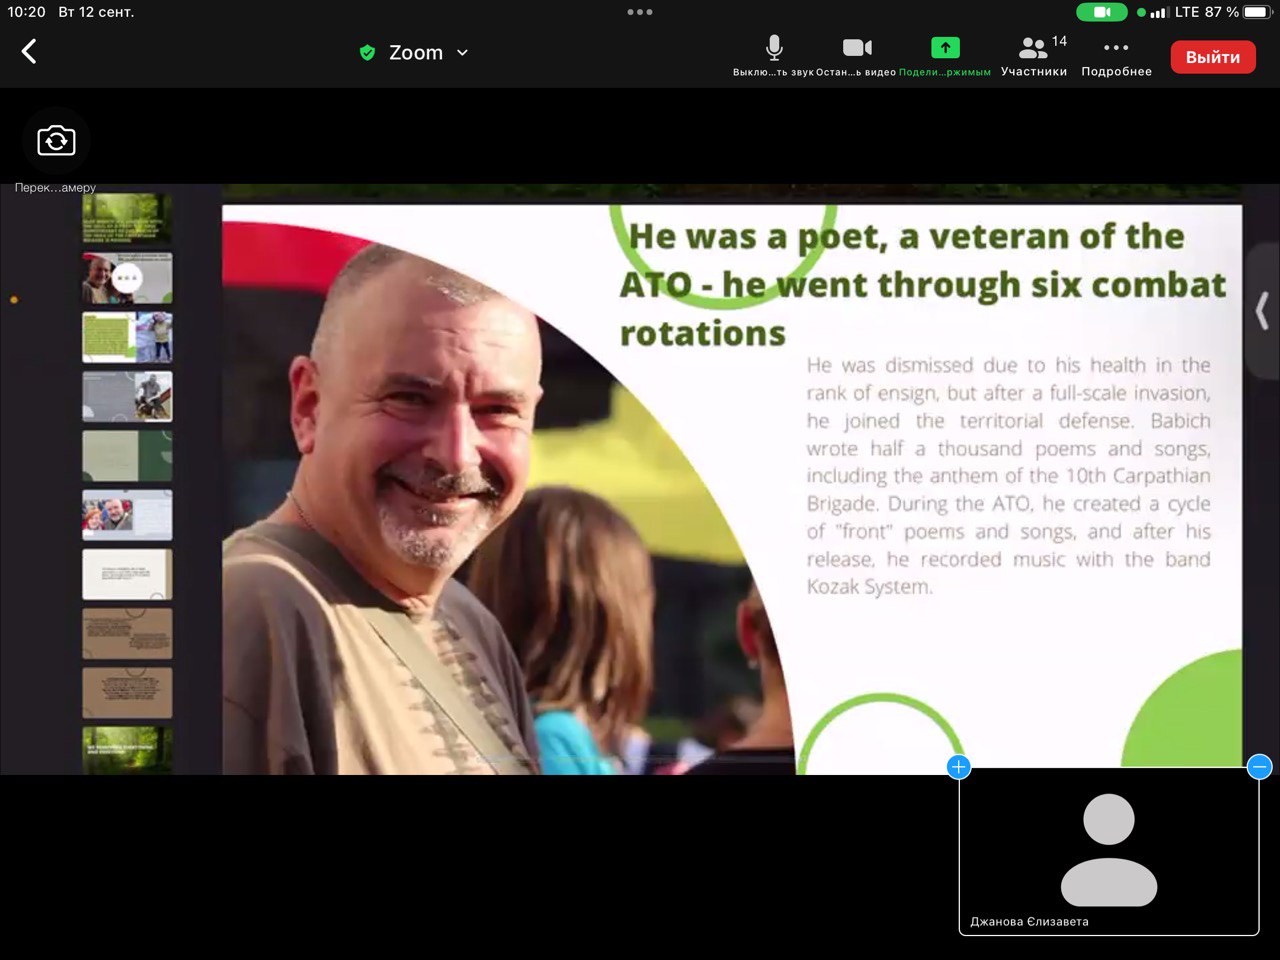Switch camera using the flip camera icon

point(56,141)
